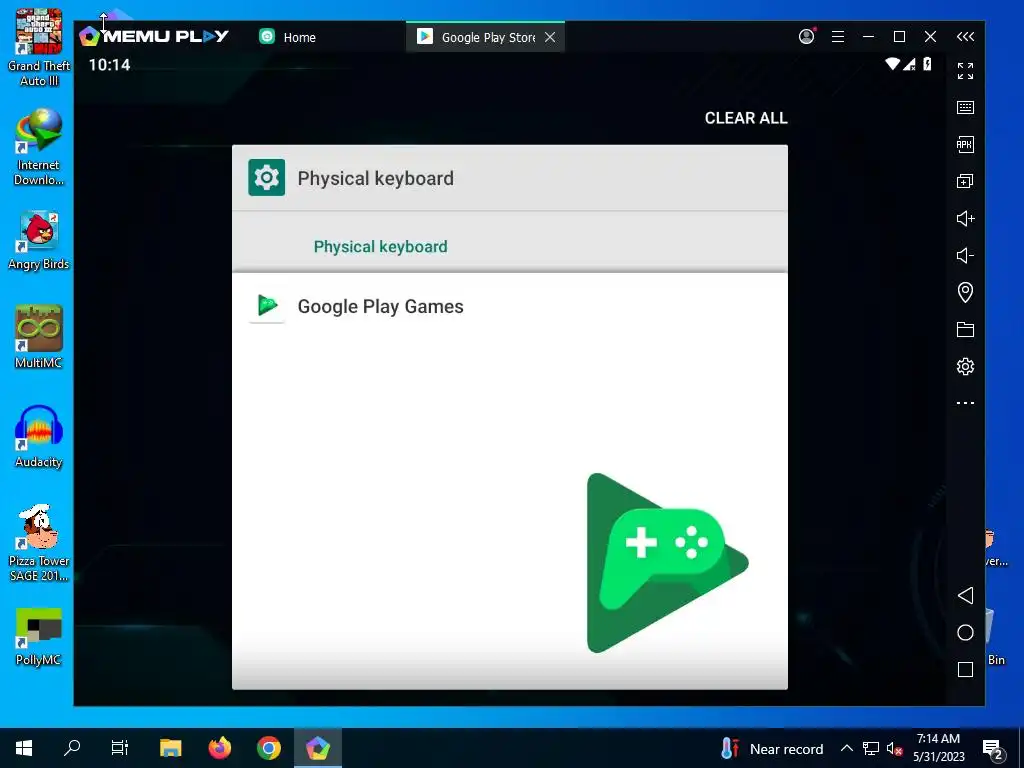Tap the Physical keyboard card header
The width and height of the screenshot is (1024, 768).
pos(509,178)
